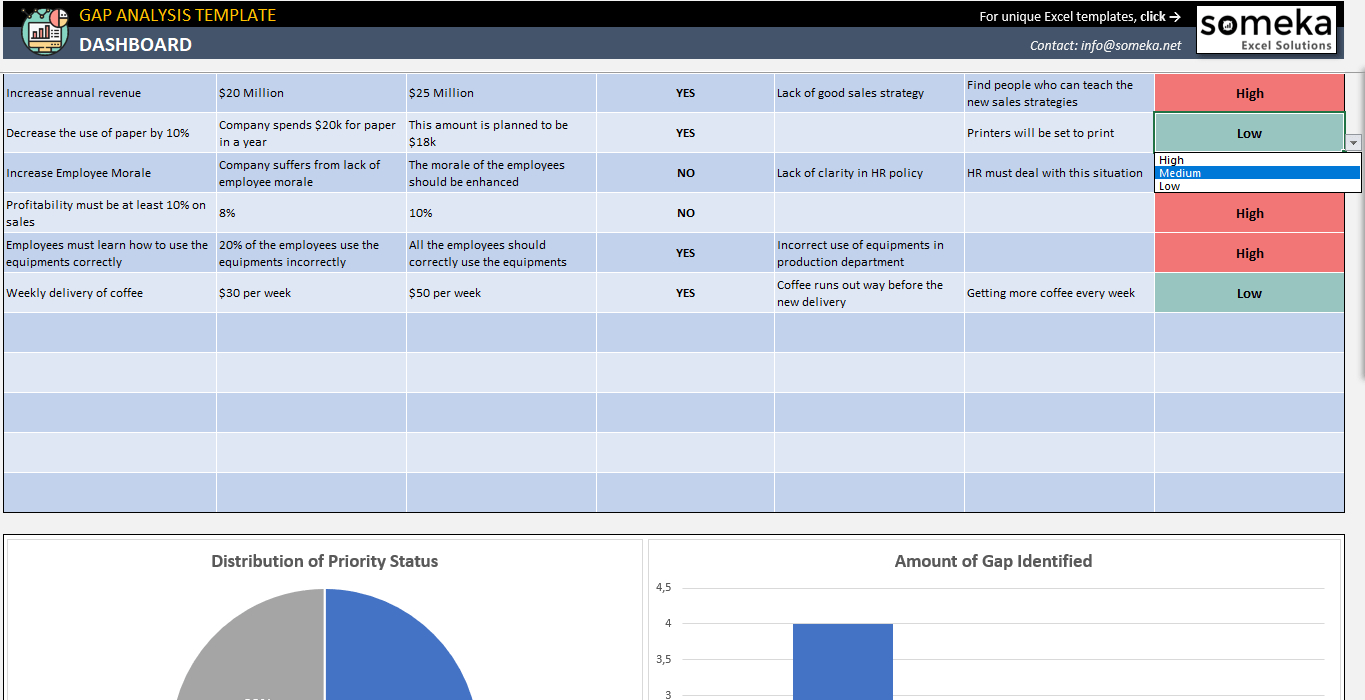
Task: Click 'Profitability must be at least 10%' cell
Action: click(110, 213)
